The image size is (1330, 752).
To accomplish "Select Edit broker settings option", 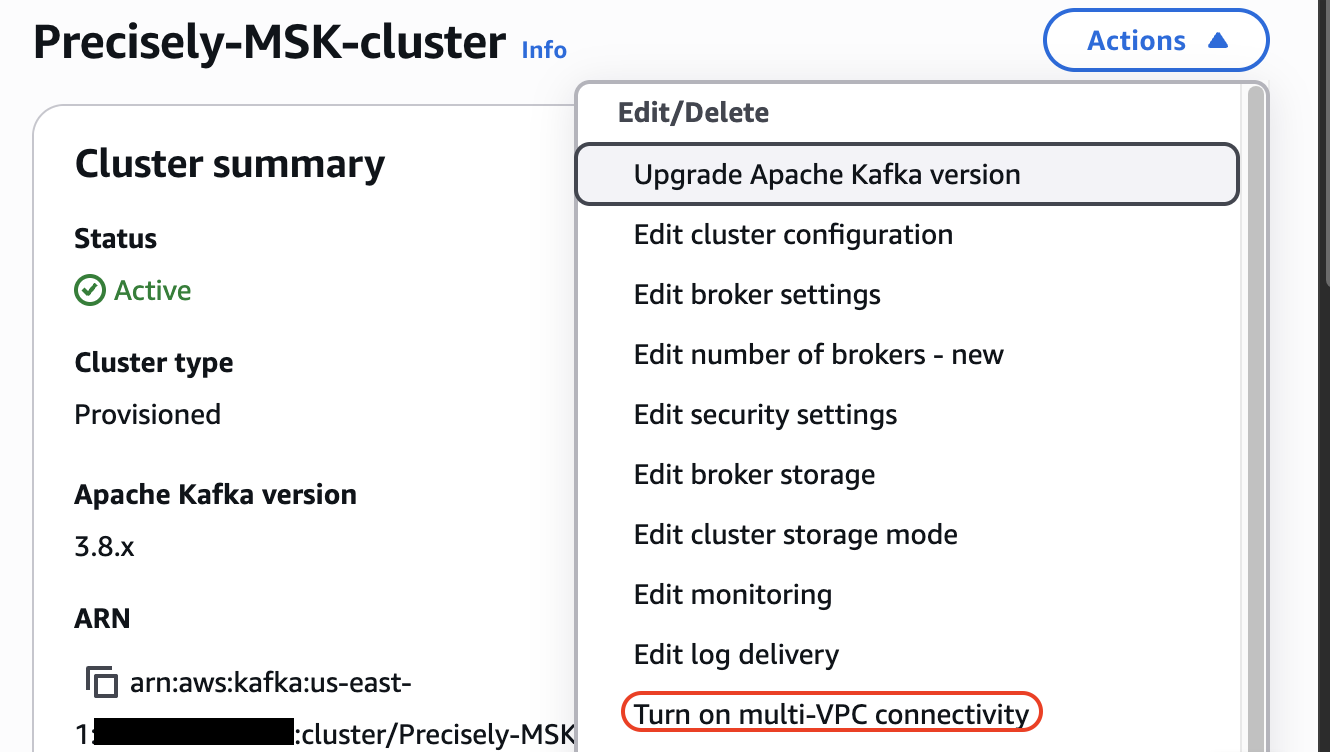I will click(907, 295).
